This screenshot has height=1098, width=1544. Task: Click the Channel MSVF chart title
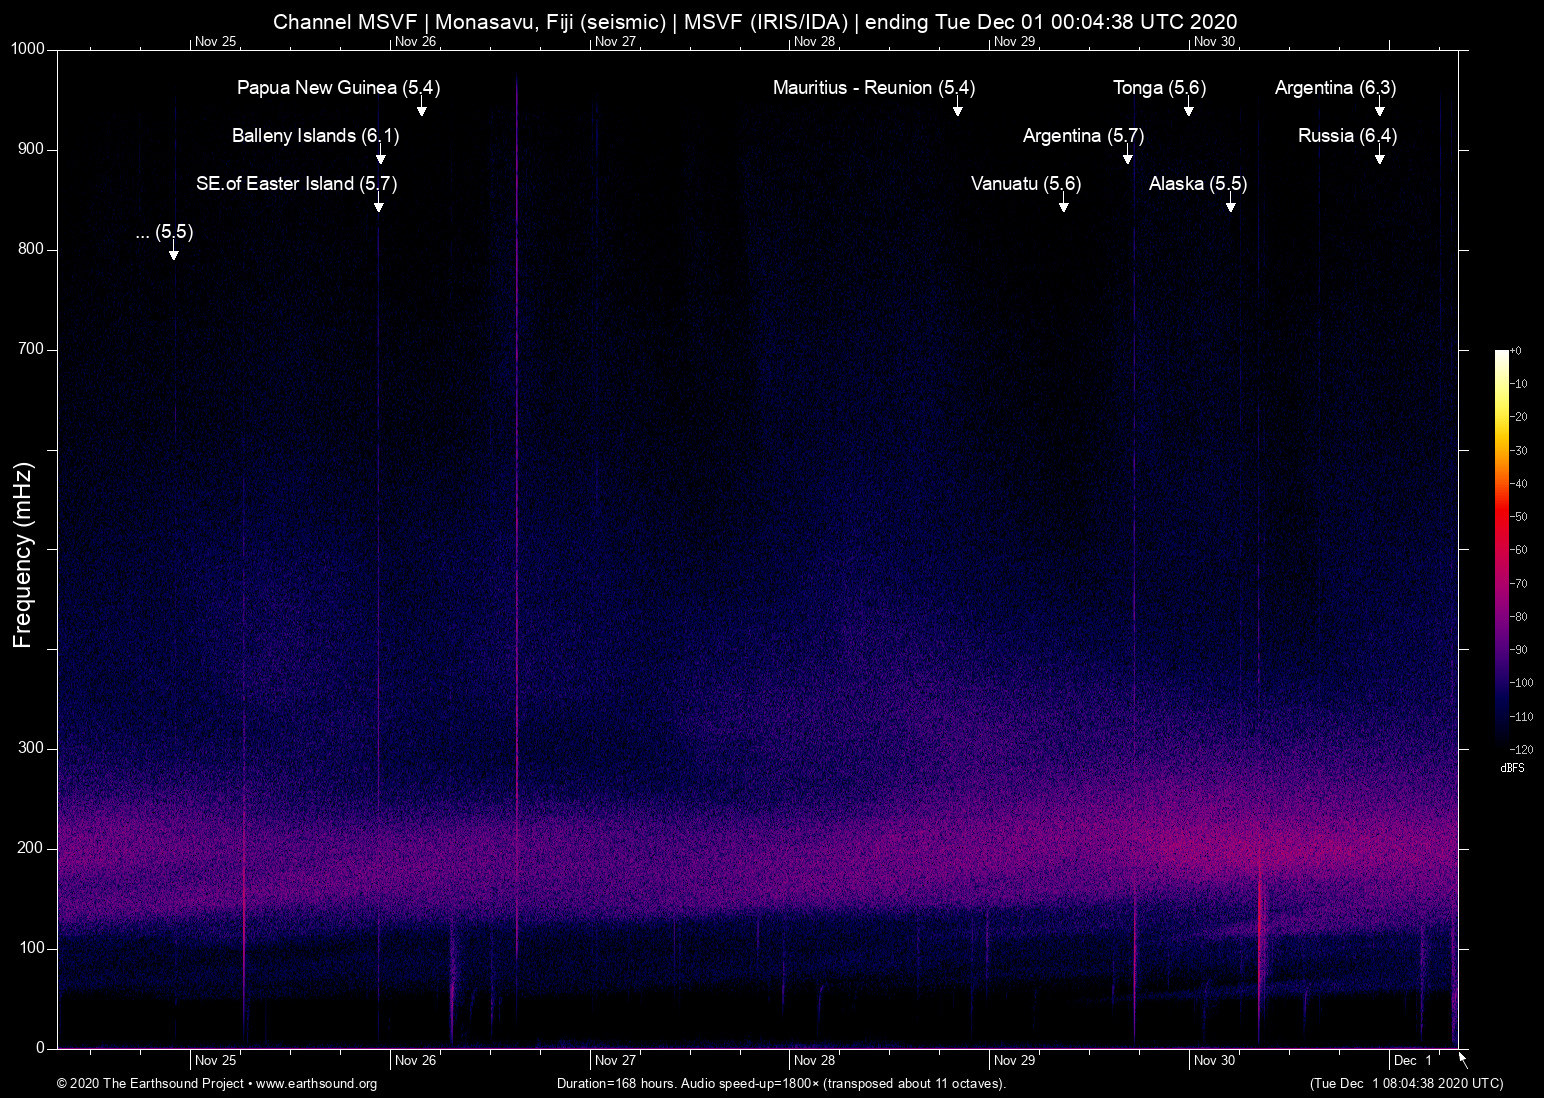coord(755,22)
